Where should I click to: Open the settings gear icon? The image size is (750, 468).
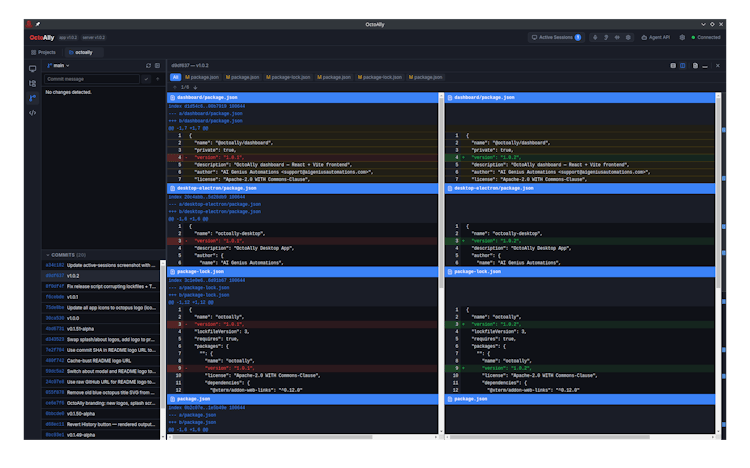(x=682, y=37)
